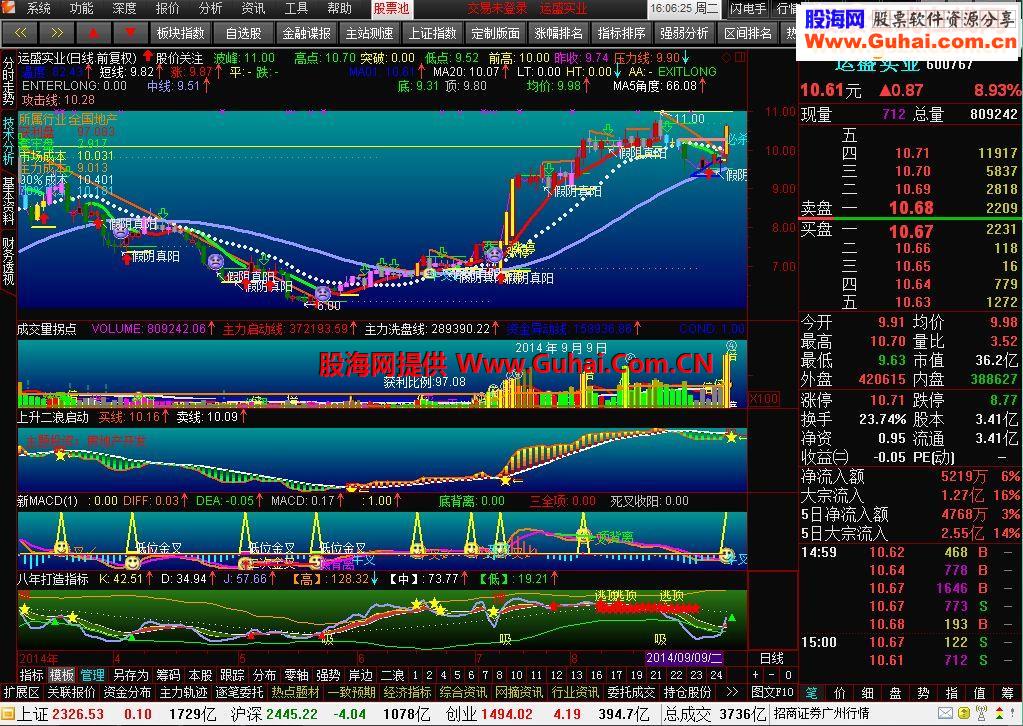Click the red arrow icon before 股价关注
Viewport: 1023px width, 726px height.
coord(147,56)
